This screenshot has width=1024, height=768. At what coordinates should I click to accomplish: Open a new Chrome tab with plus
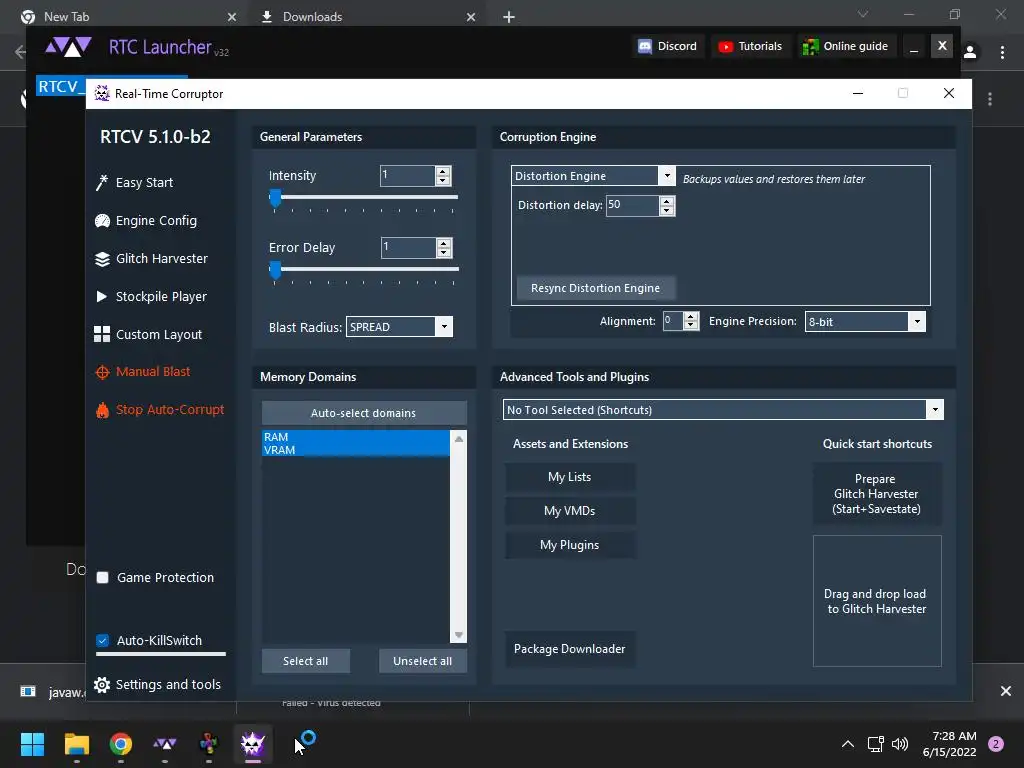[x=509, y=17]
